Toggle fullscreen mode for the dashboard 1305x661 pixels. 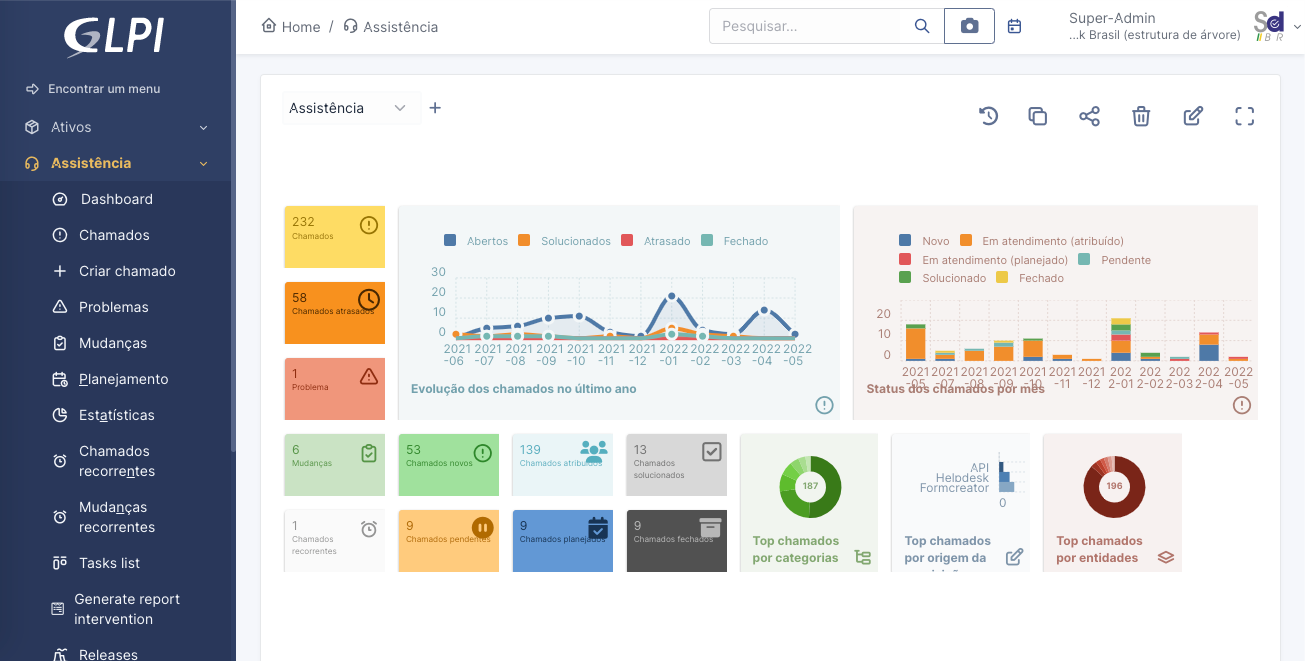click(x=1244, y=116)
